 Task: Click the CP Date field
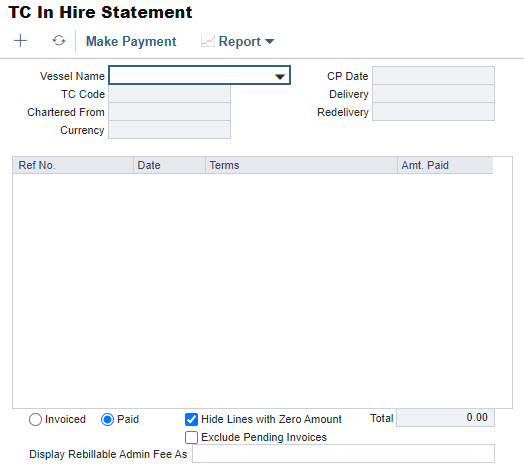coord(433,76)
